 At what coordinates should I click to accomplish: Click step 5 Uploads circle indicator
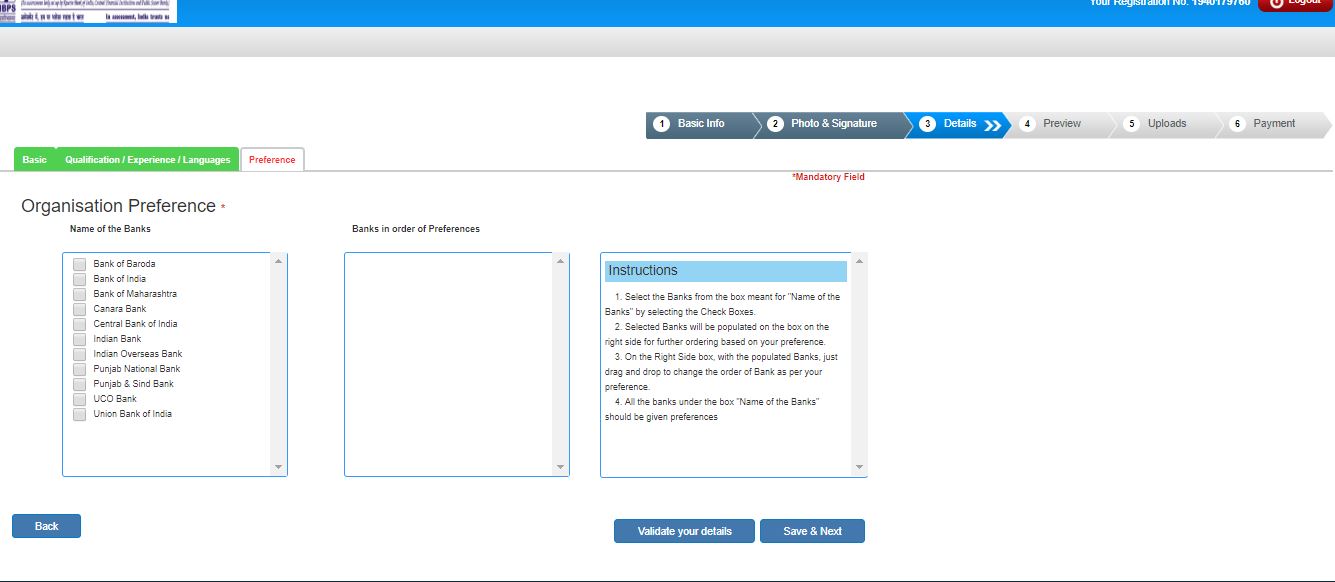(1131, 123)
